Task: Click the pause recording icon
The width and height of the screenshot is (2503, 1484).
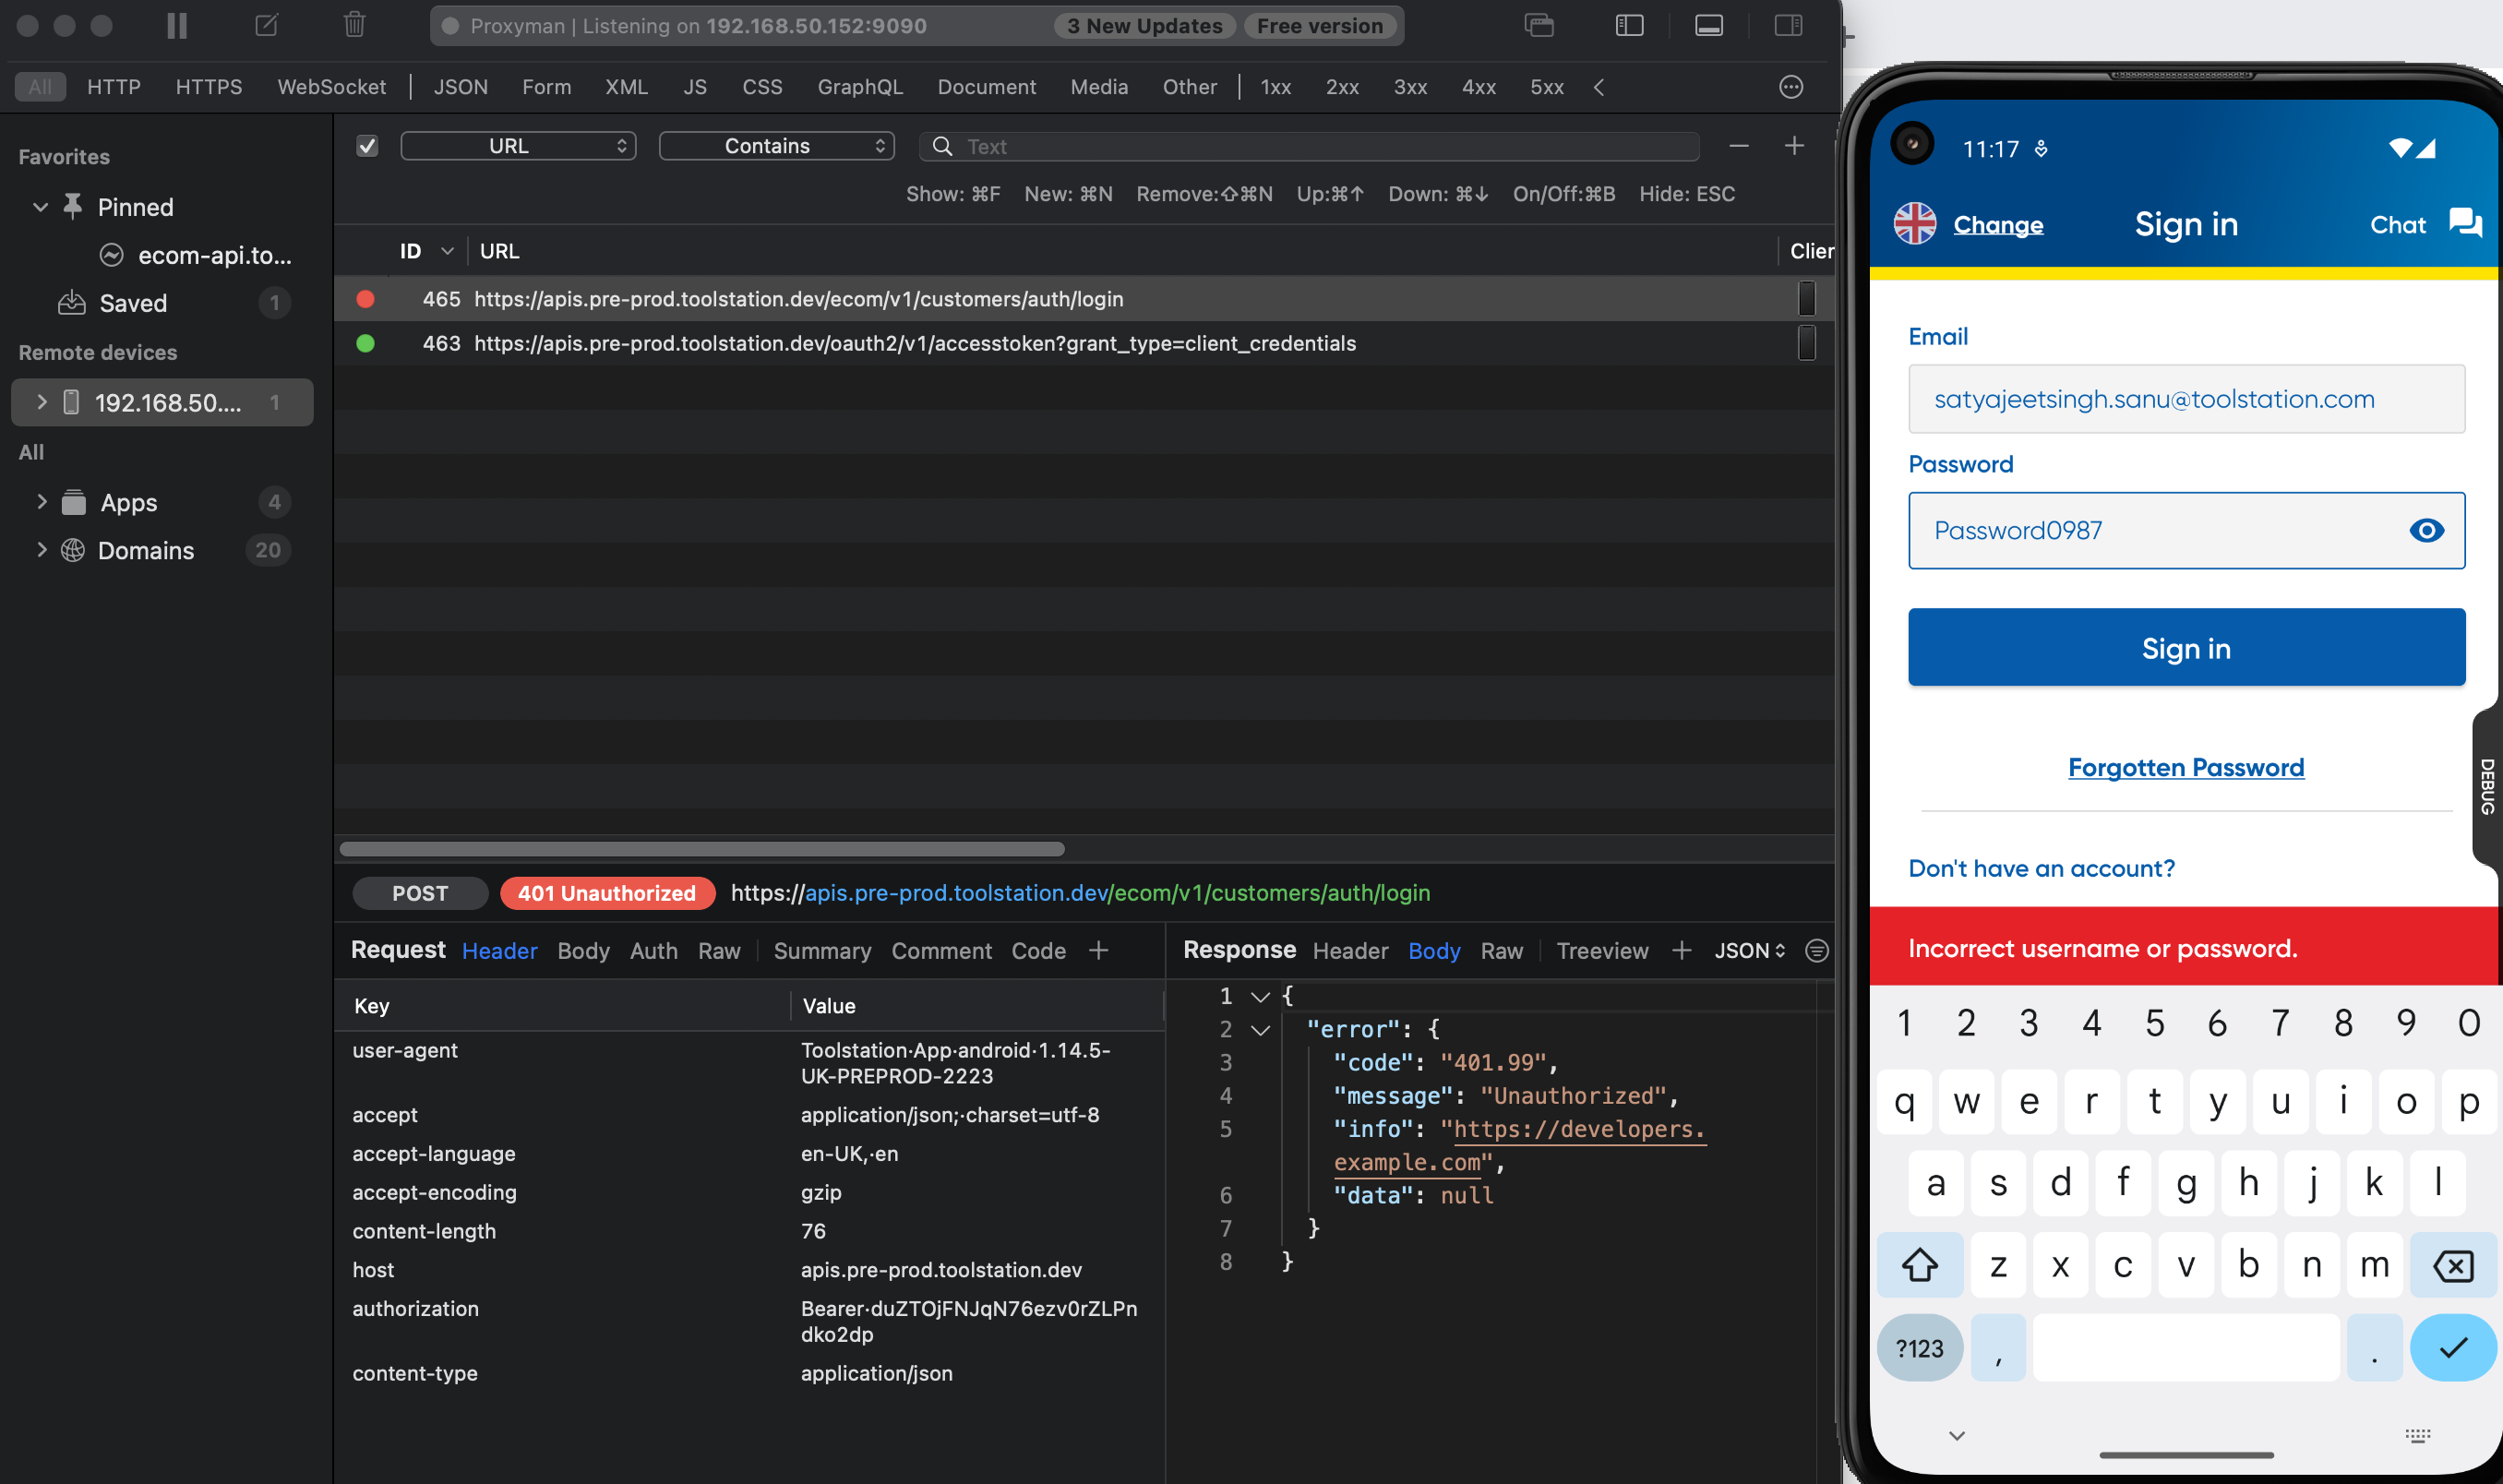Action: (x=177, y=26)
